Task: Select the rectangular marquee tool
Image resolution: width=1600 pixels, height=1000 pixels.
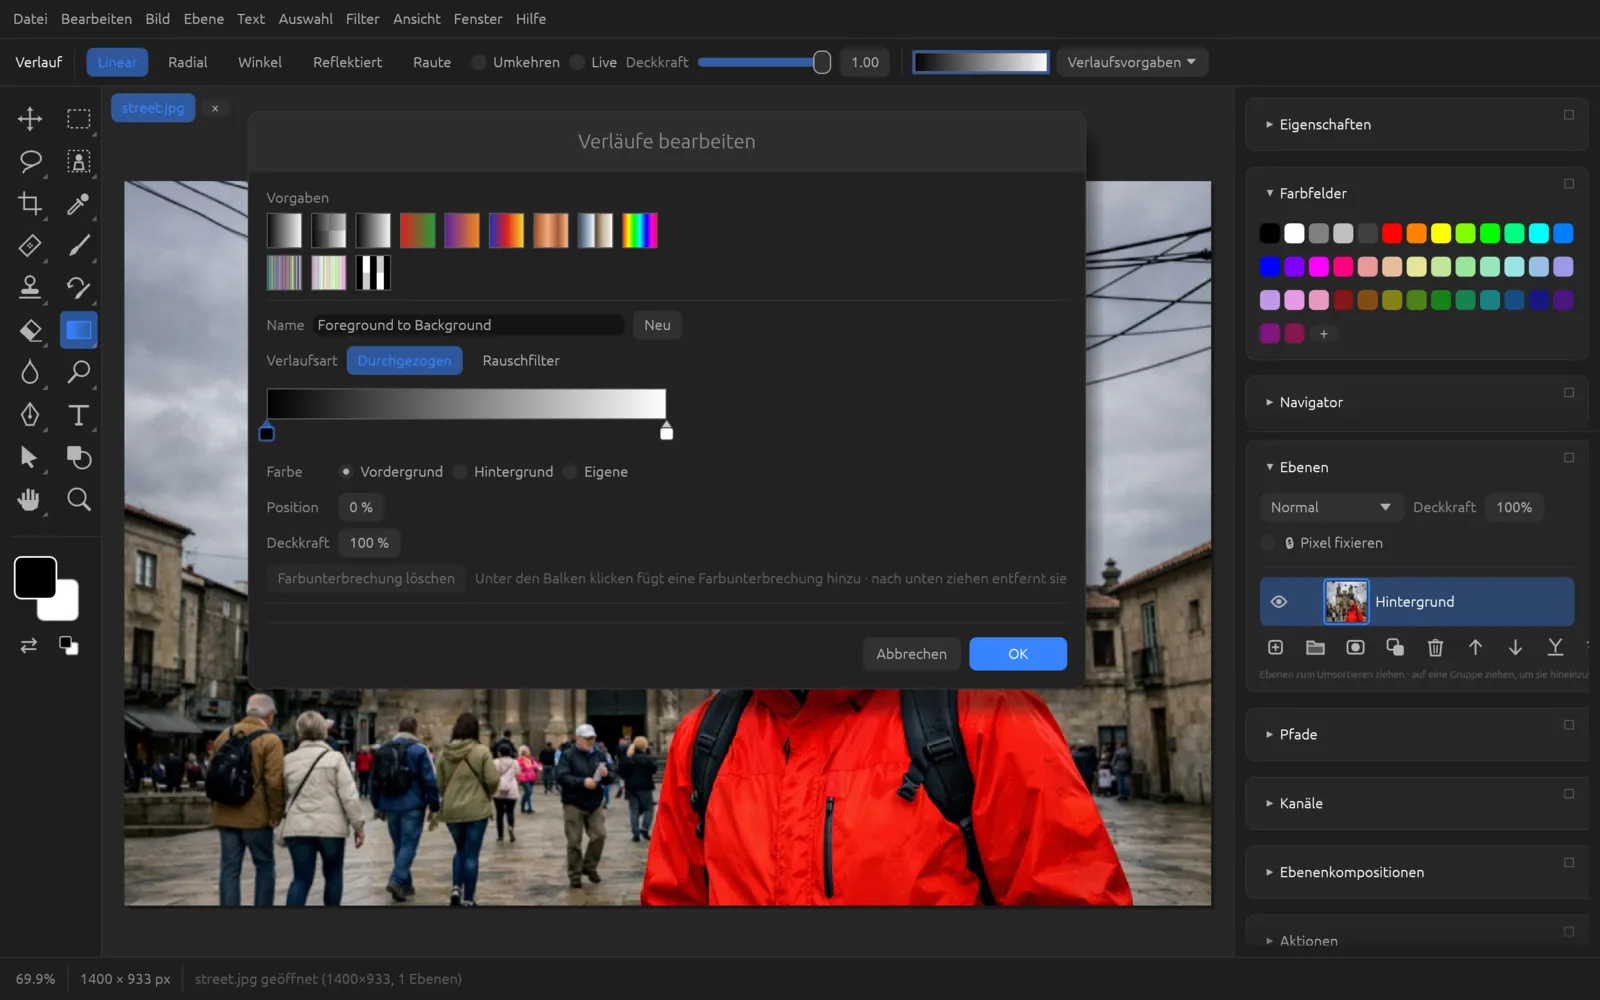Action: coord(79,119)
